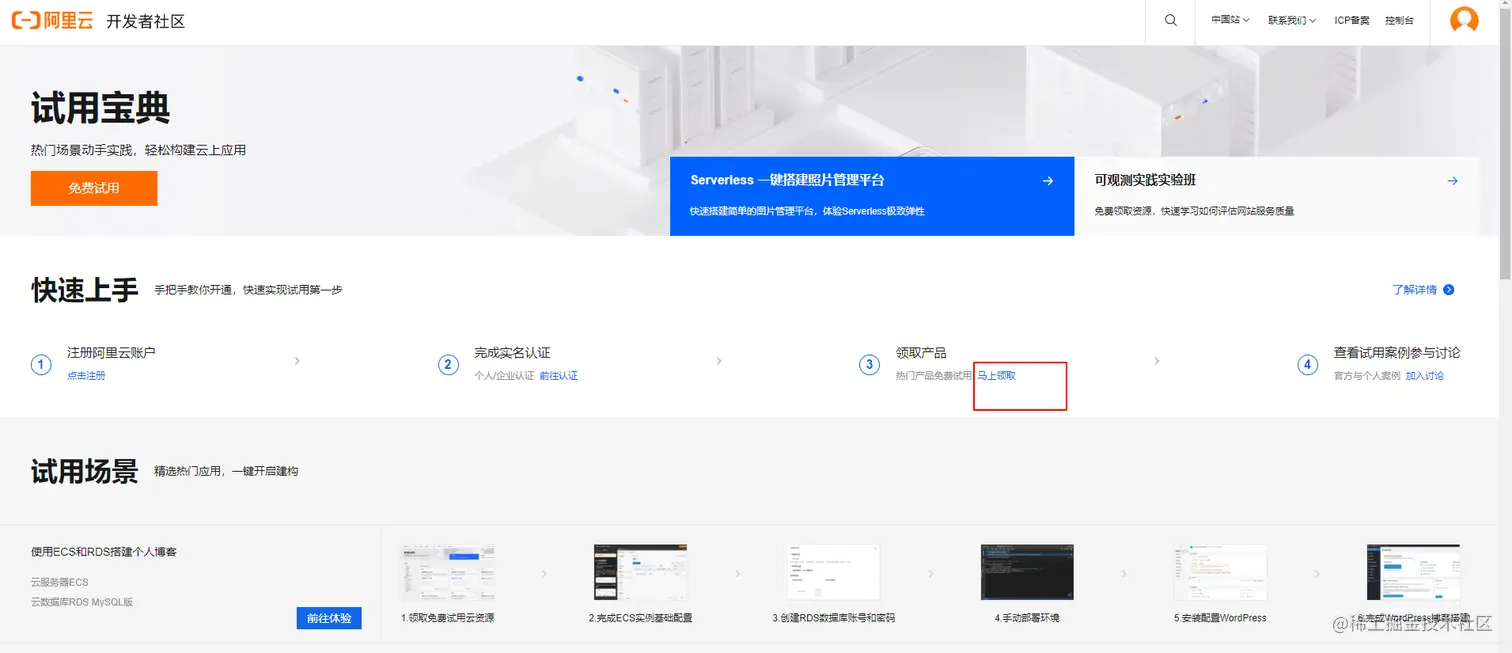The height and width of the screenshot is (653, 1512).
Task: Click the arrow on 可观测实践实验班 card
Action: click(1452, 181)
